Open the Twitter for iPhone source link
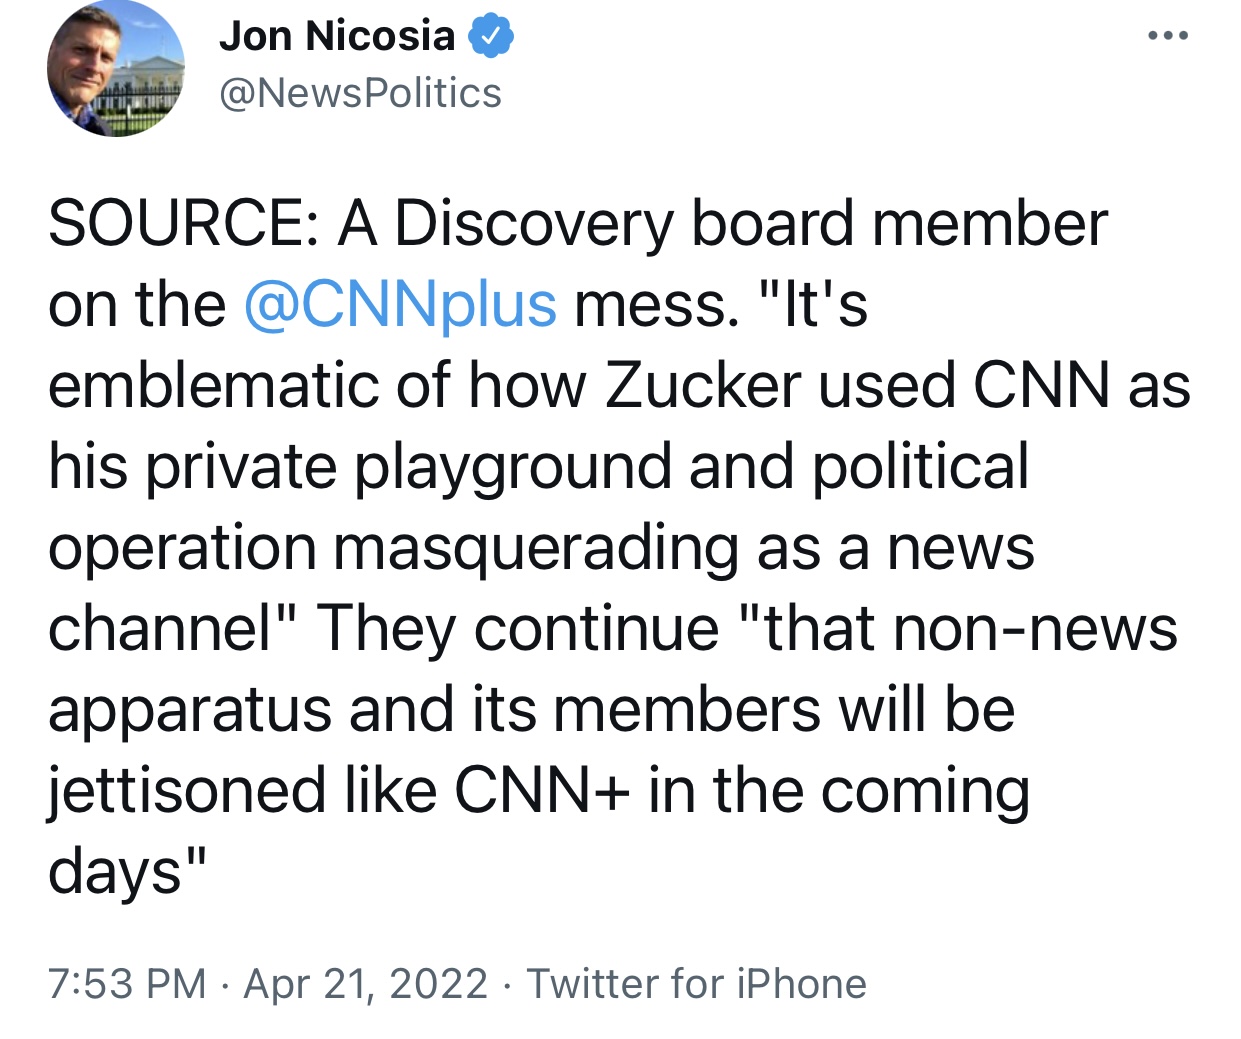Screen dimensions: 1241x1039 (696, 983)
